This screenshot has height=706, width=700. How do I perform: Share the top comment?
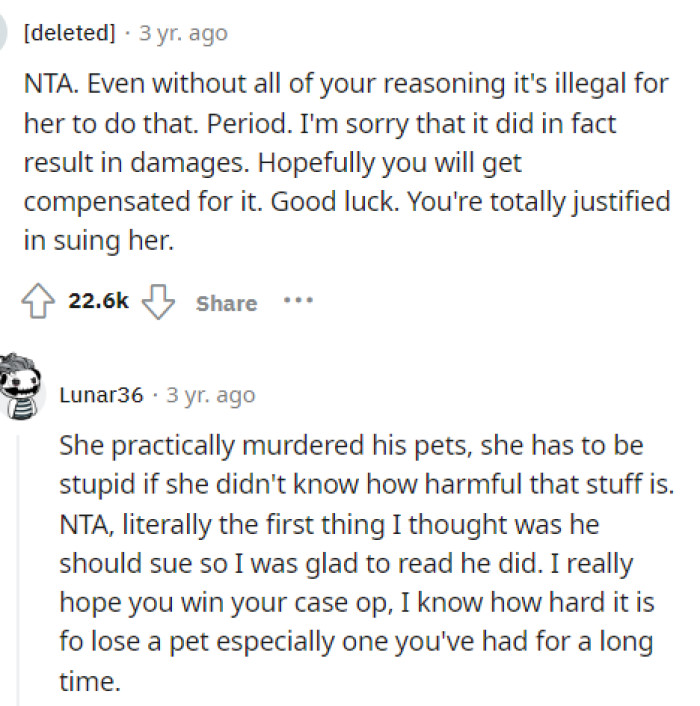click(x=226, y=303)
